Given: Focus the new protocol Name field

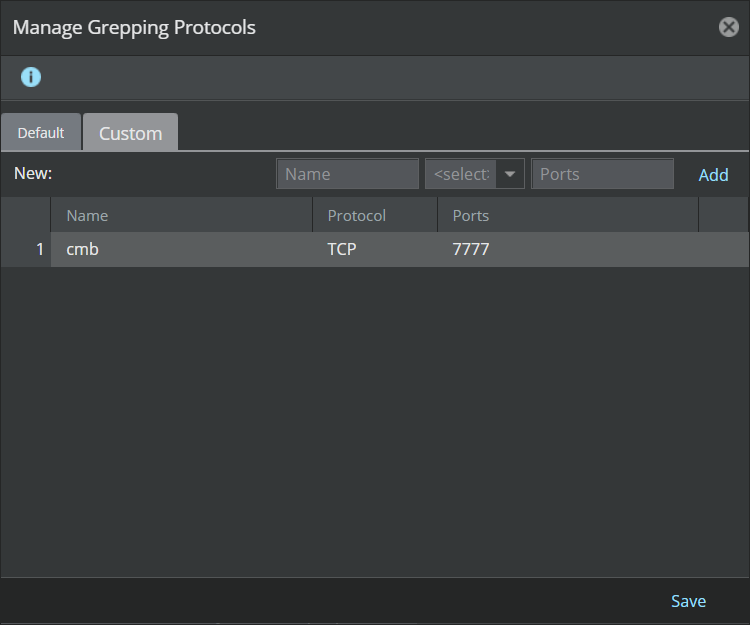Looking at the screenshot, I should click(x=347, y=174).
